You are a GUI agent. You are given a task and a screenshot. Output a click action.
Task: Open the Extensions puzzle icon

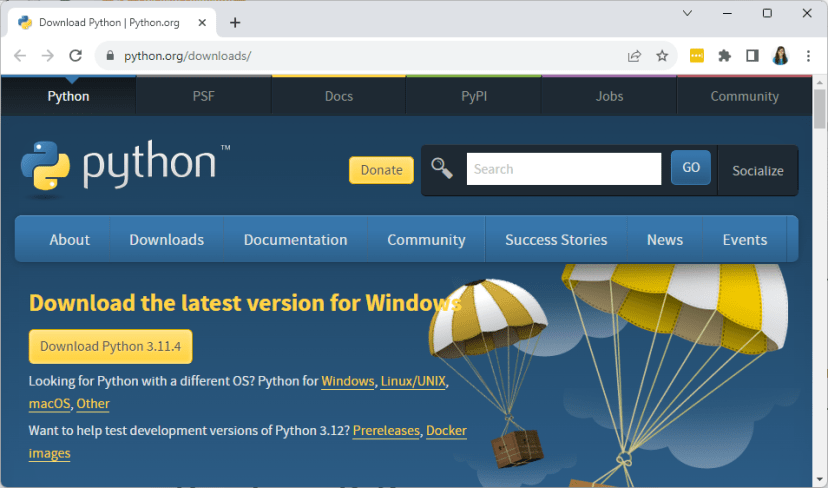pos(725,56)
